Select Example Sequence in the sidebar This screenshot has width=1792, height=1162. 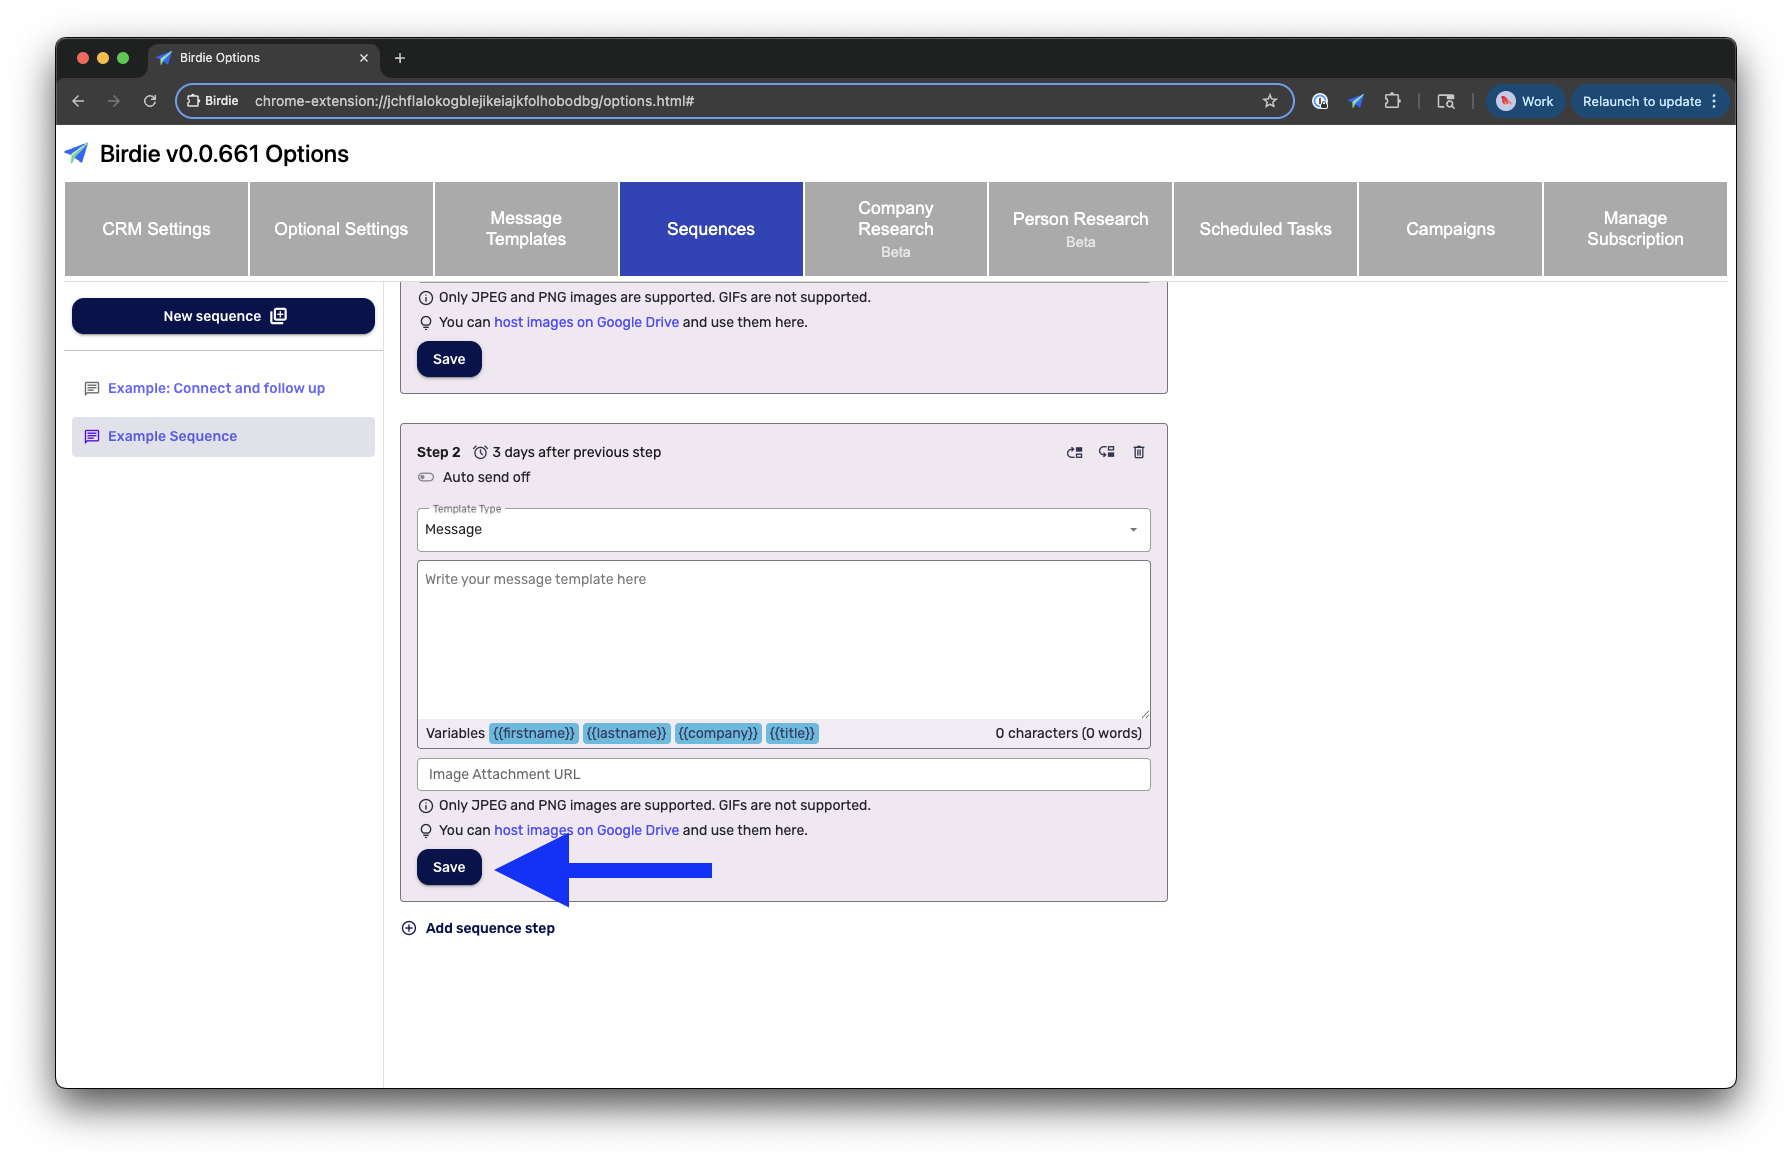coord(223,436)
